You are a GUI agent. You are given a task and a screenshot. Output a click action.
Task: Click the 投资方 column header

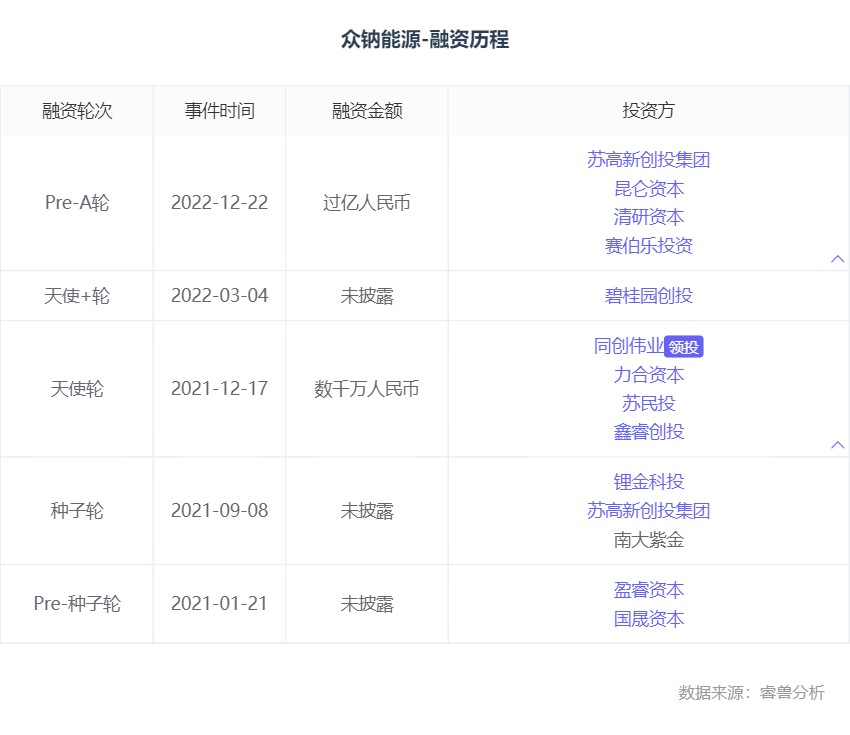(x=648, y=111)
